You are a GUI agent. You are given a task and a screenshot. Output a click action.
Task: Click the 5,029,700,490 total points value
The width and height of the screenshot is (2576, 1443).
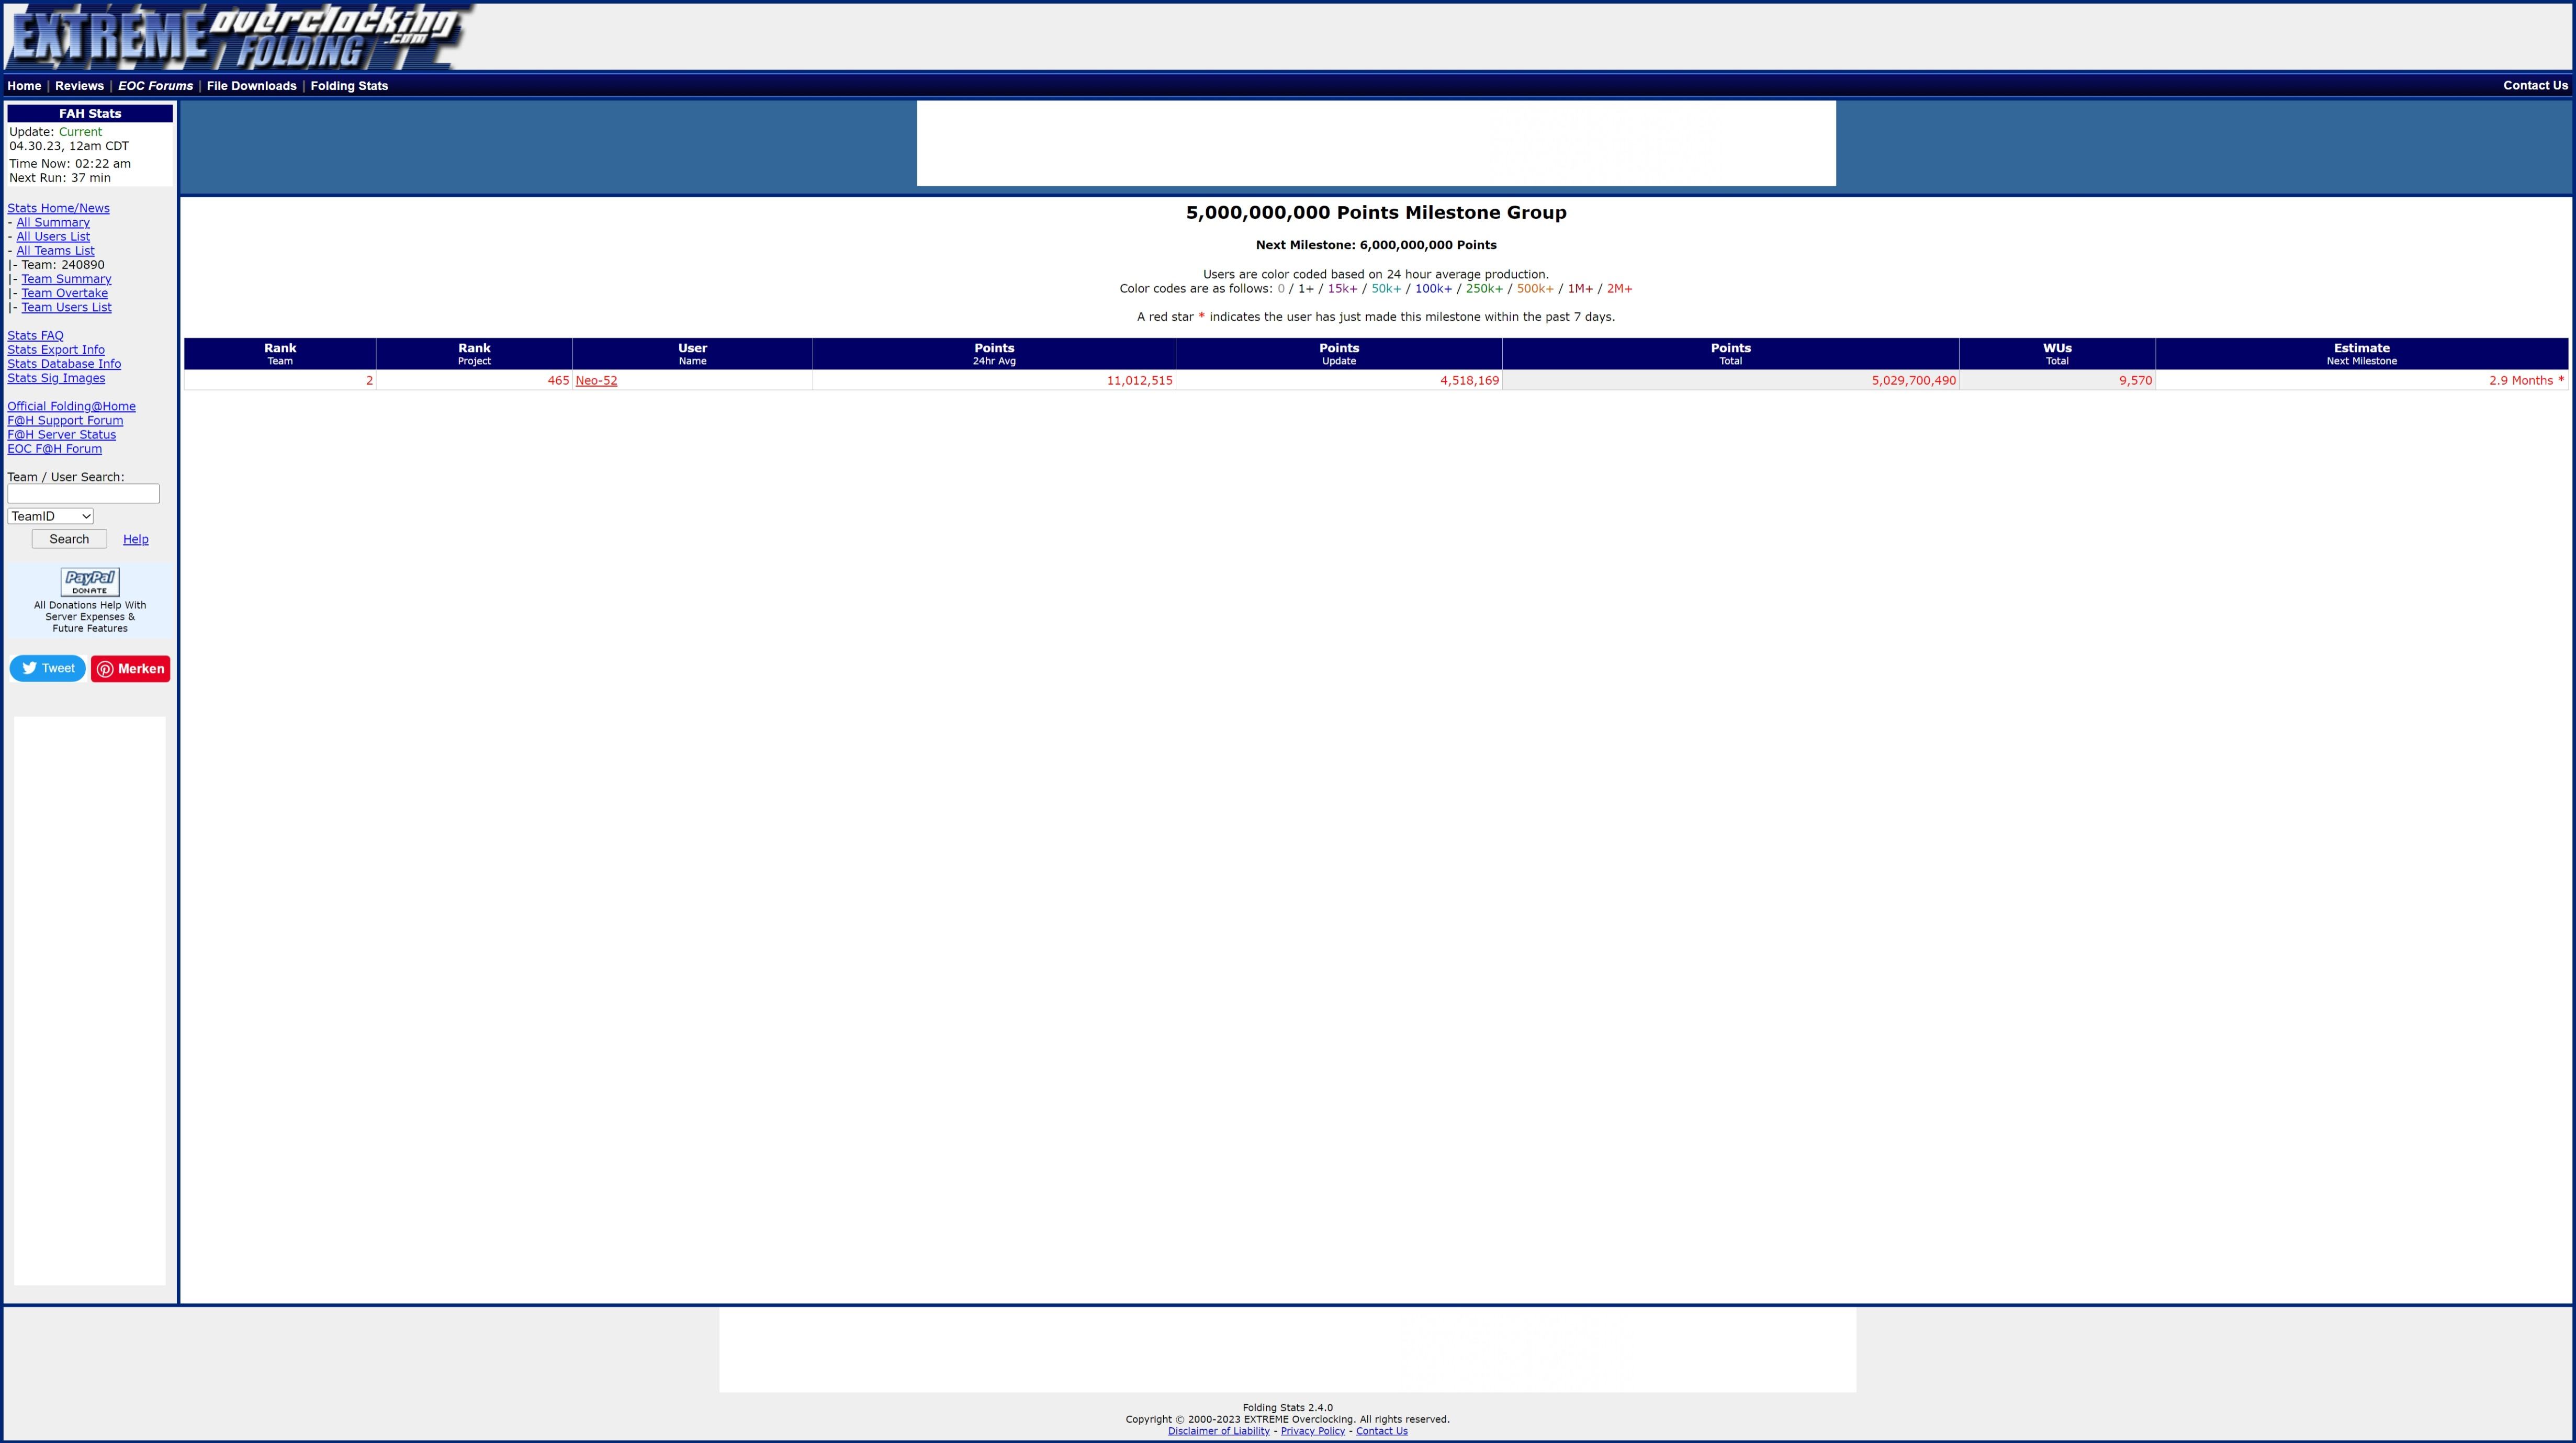[1914, 381]
